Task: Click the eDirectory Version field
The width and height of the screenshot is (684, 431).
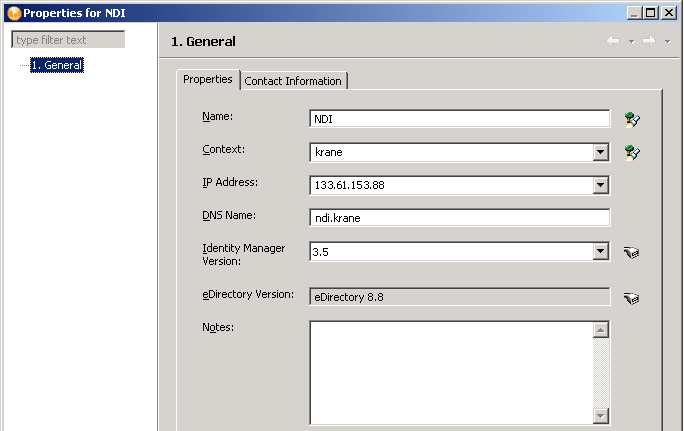Action: [x=459, y=297]
